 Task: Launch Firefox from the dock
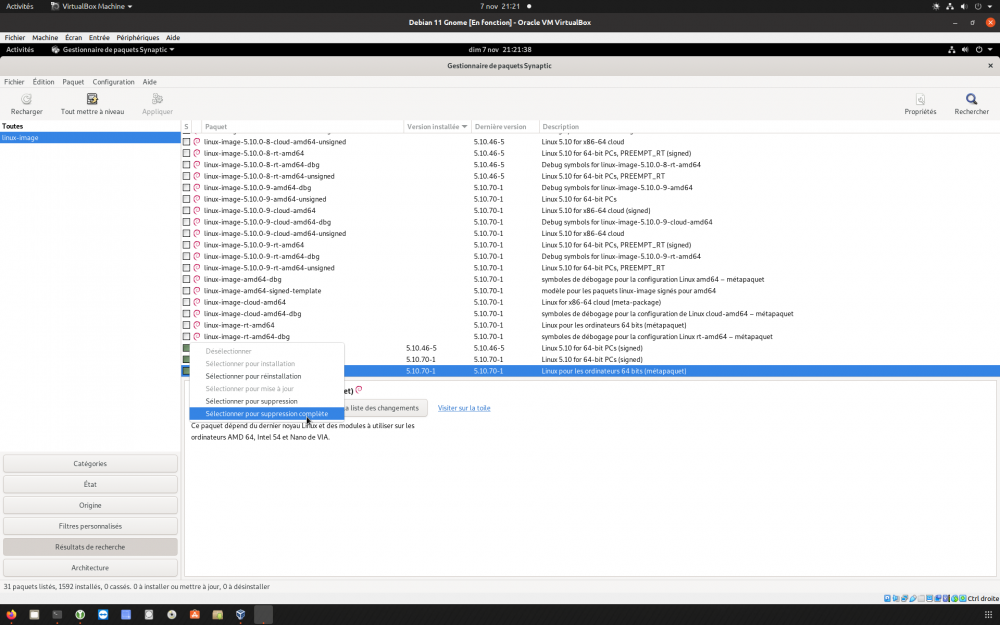click(12, 615)
